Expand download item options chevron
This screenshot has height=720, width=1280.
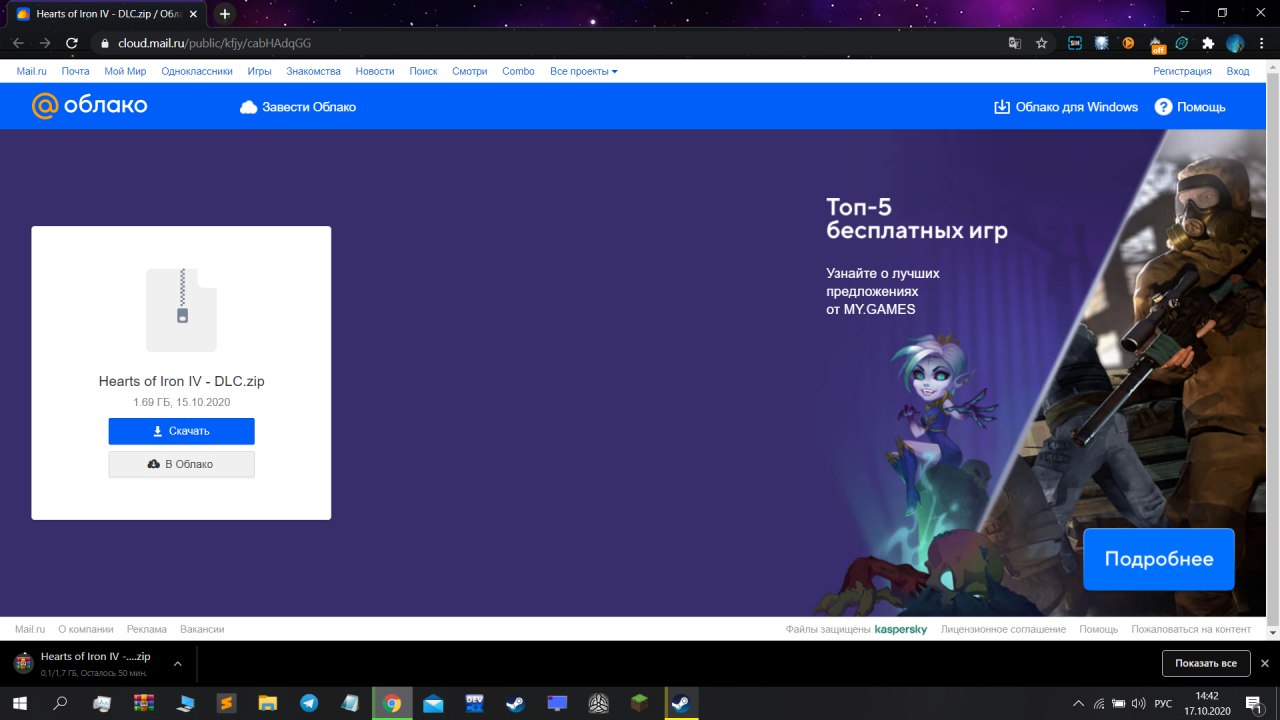(177, 663)
